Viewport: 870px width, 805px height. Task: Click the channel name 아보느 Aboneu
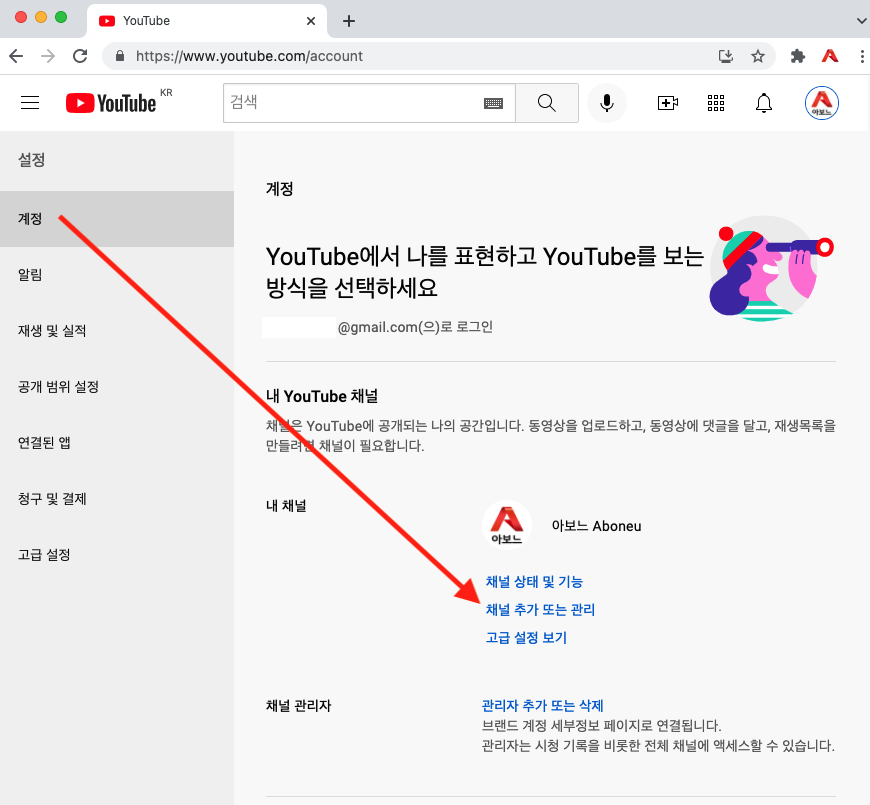coord(596,526)
